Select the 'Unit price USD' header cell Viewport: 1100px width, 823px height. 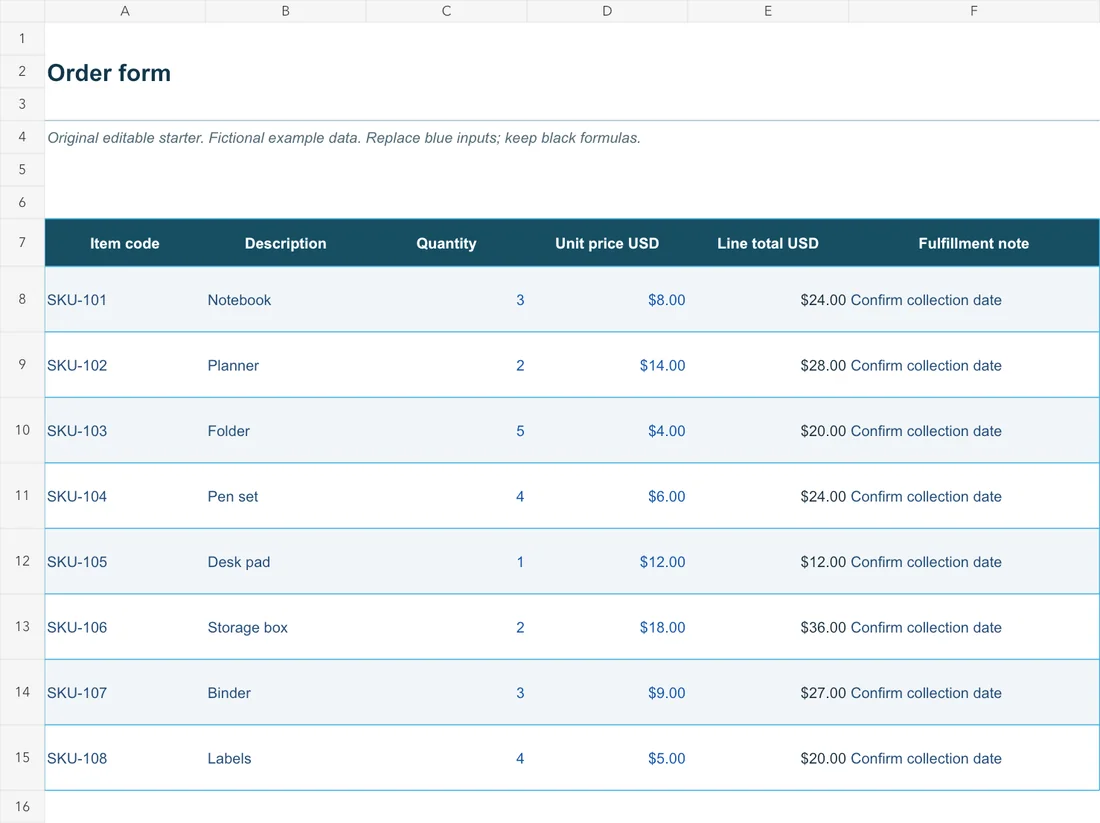607,243
